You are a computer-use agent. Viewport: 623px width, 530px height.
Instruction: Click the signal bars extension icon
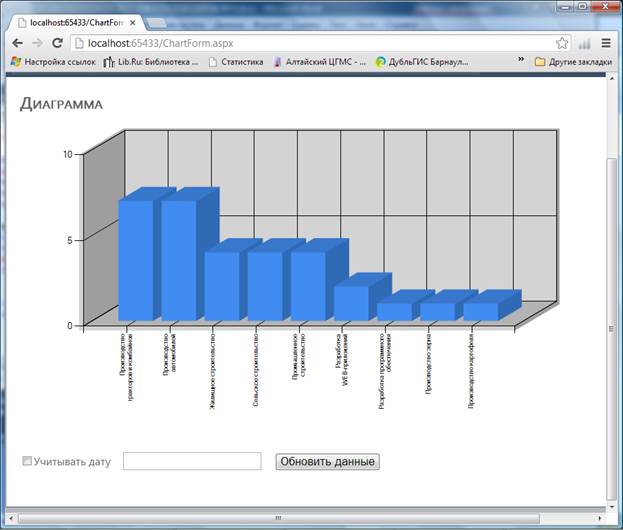(584, 43)
